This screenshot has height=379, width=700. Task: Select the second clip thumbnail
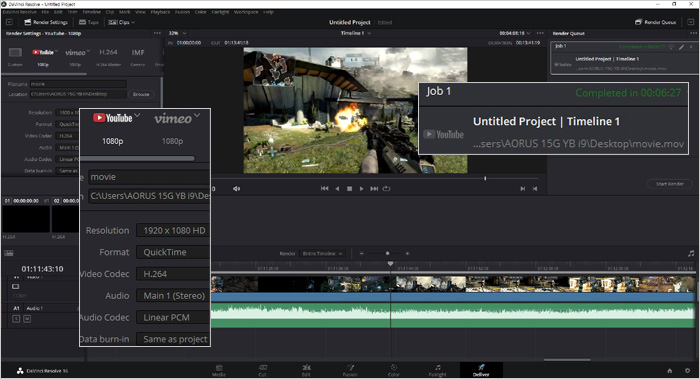click(x=65, y=219)
